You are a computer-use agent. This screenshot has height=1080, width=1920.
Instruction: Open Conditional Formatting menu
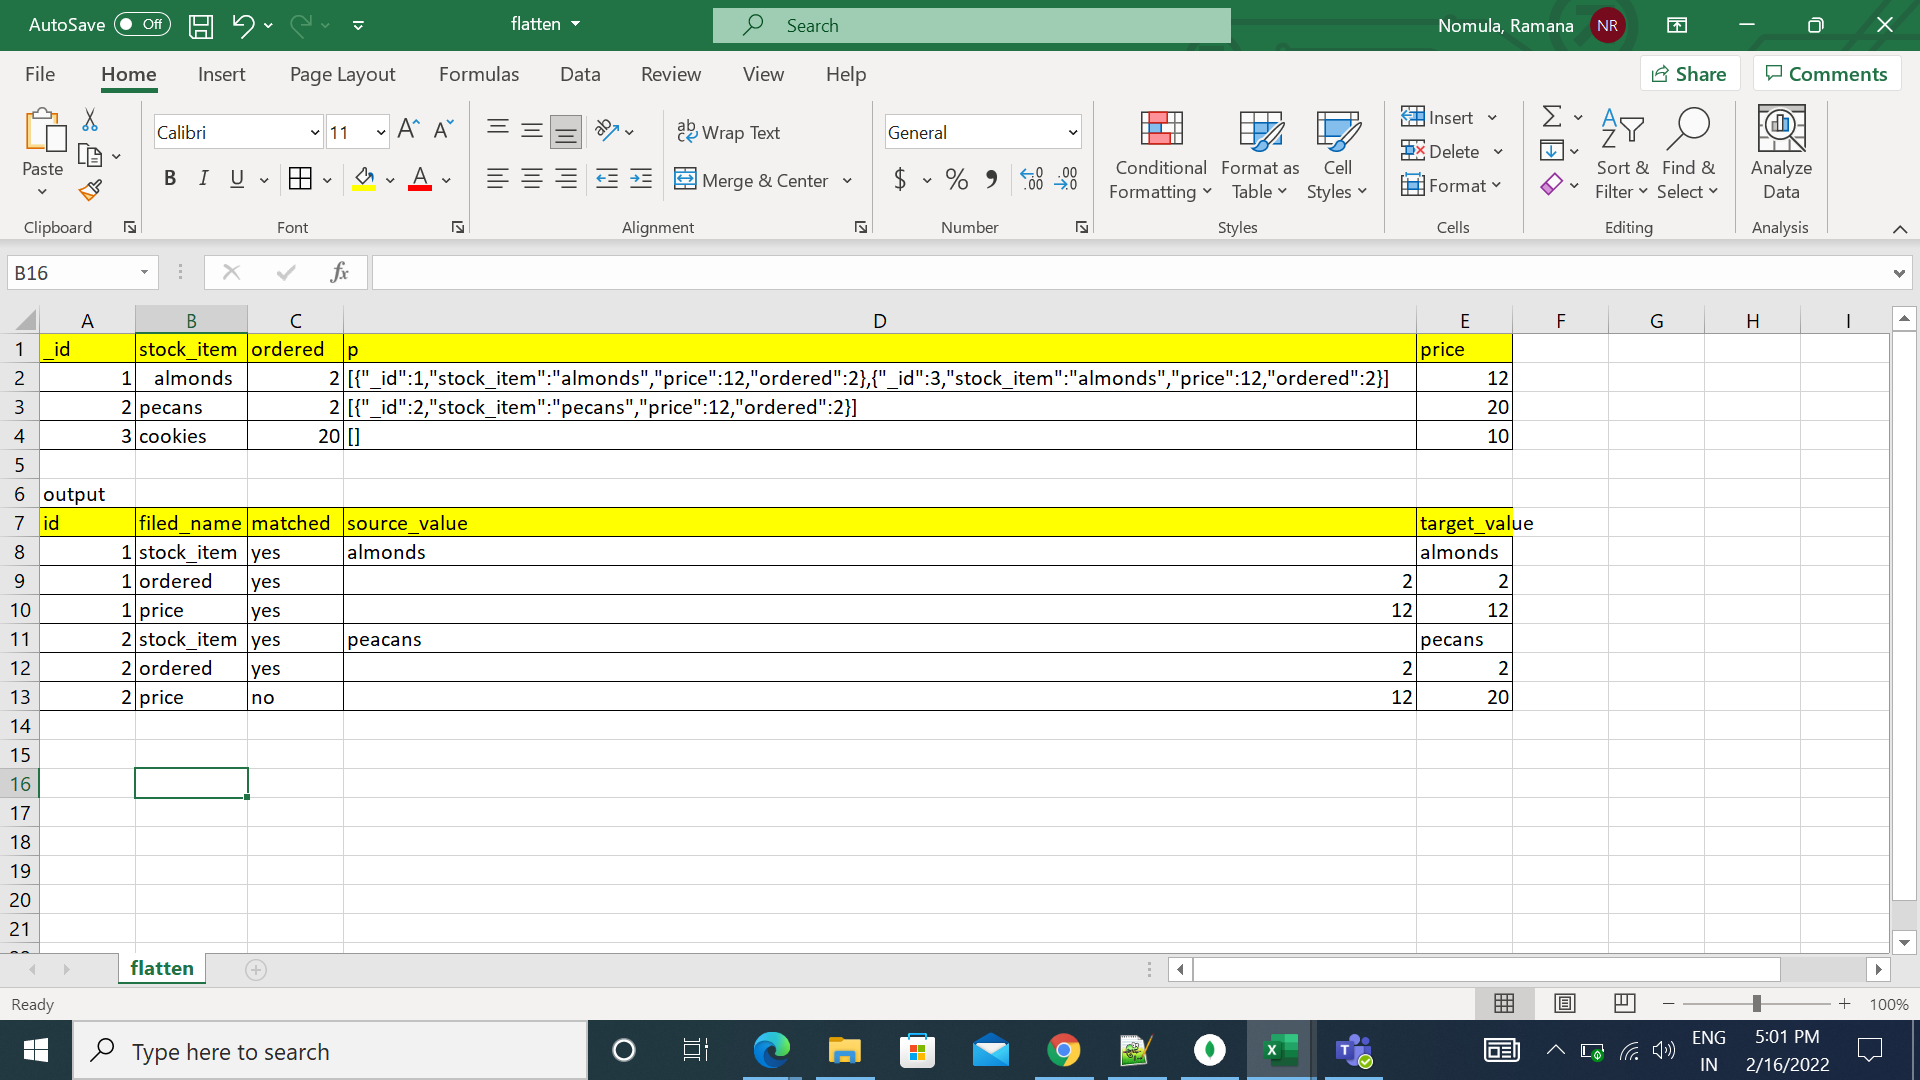tap(1160, 155)
